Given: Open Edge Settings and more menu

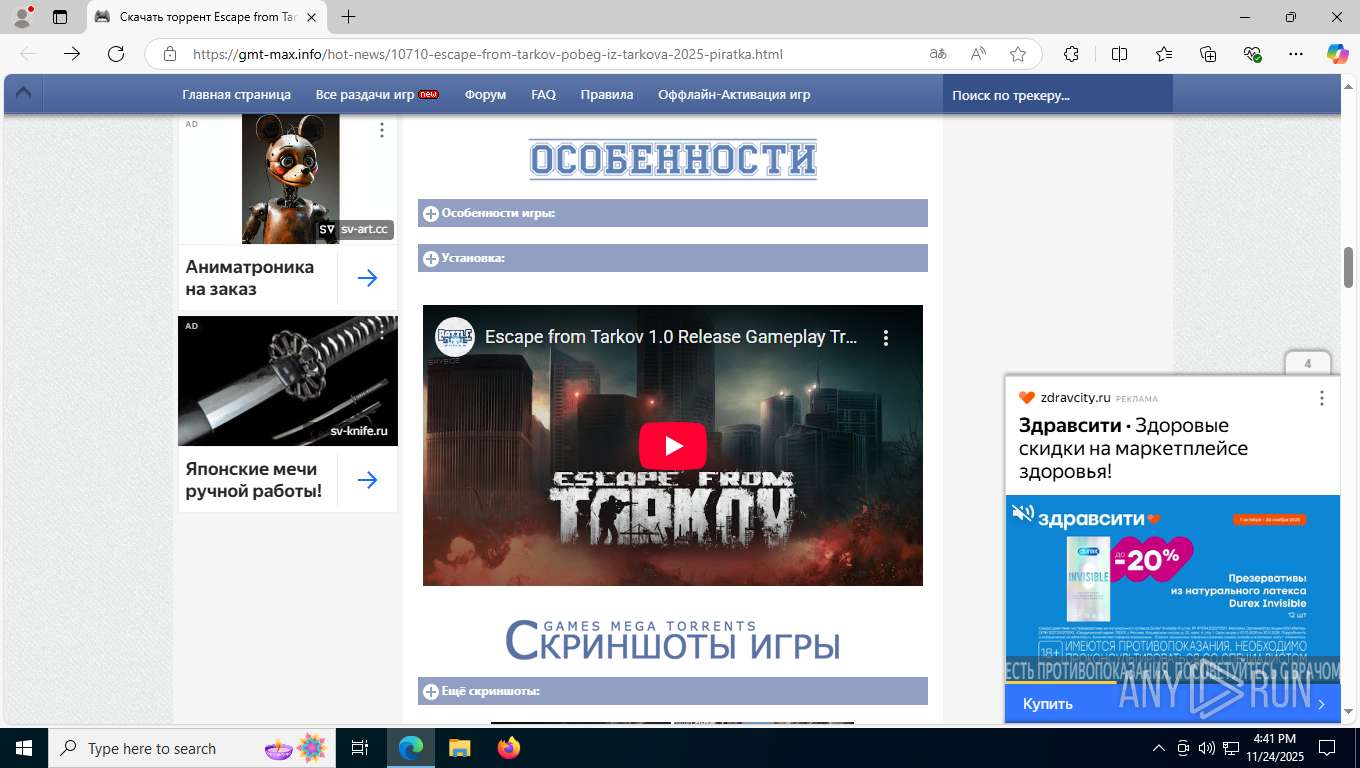Looking at the screenshot, I should pos(1296,54).
